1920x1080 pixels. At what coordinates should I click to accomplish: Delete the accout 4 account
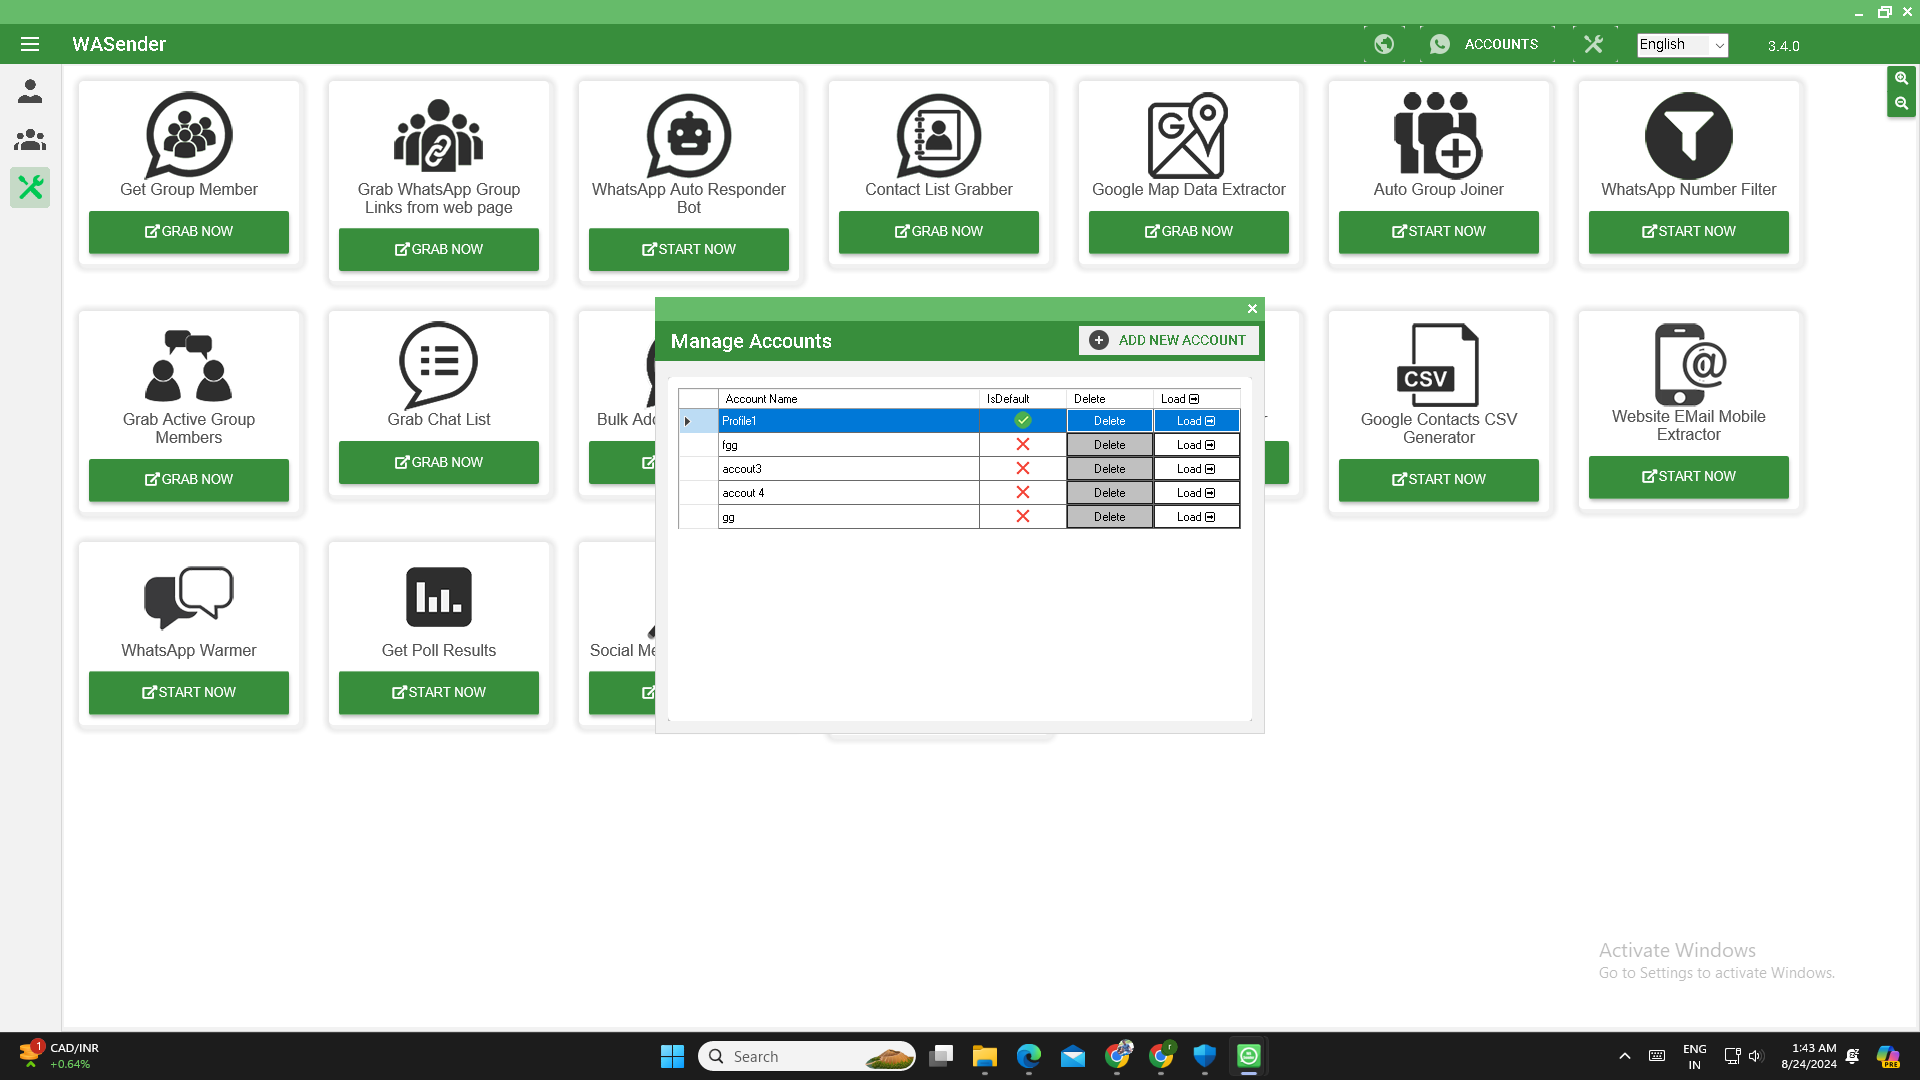(1109, 493)
